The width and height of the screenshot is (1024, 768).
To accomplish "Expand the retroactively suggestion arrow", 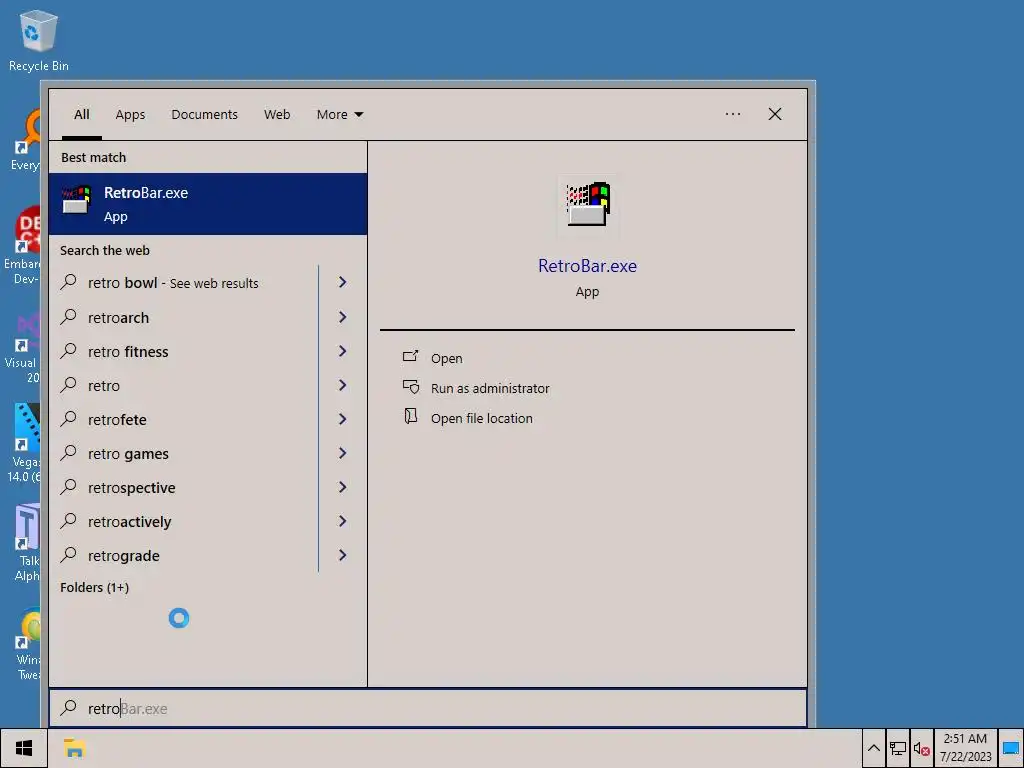I will (x=343, y=520).
